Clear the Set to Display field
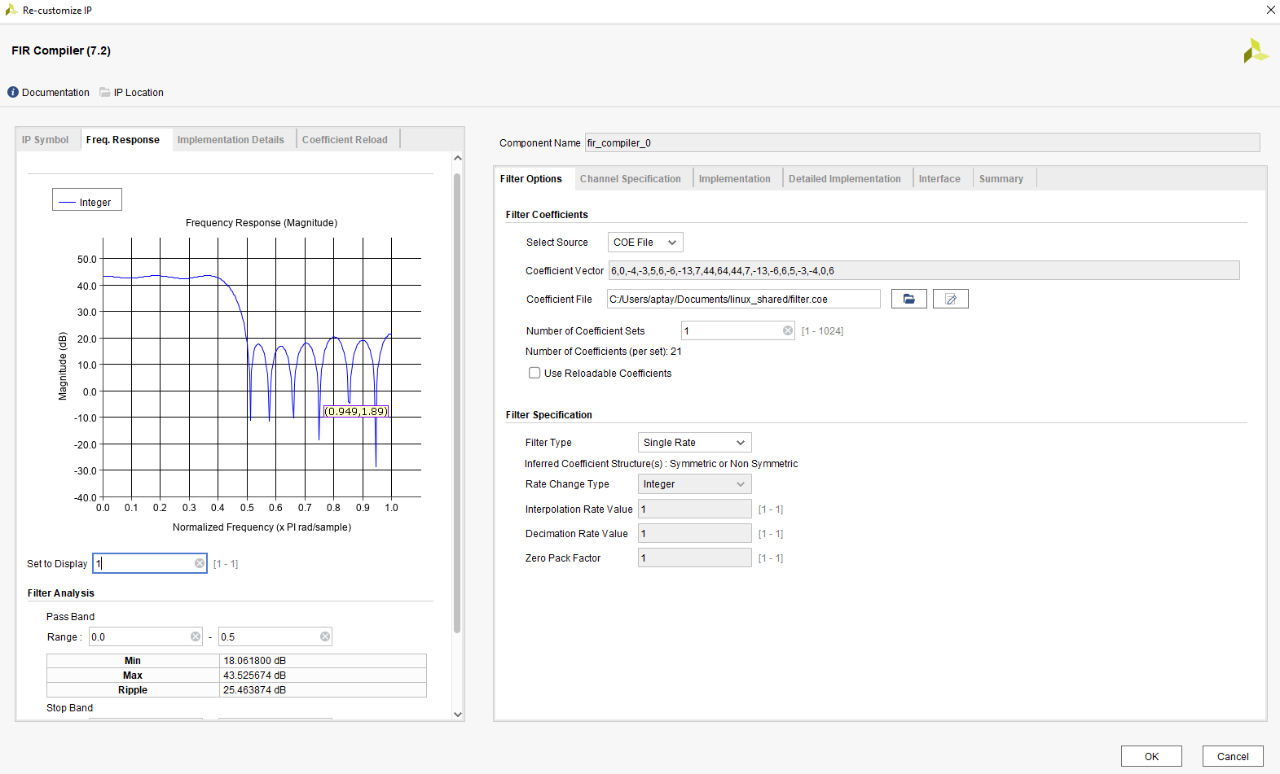This screenshot has height=774, width=1280. 199,563
